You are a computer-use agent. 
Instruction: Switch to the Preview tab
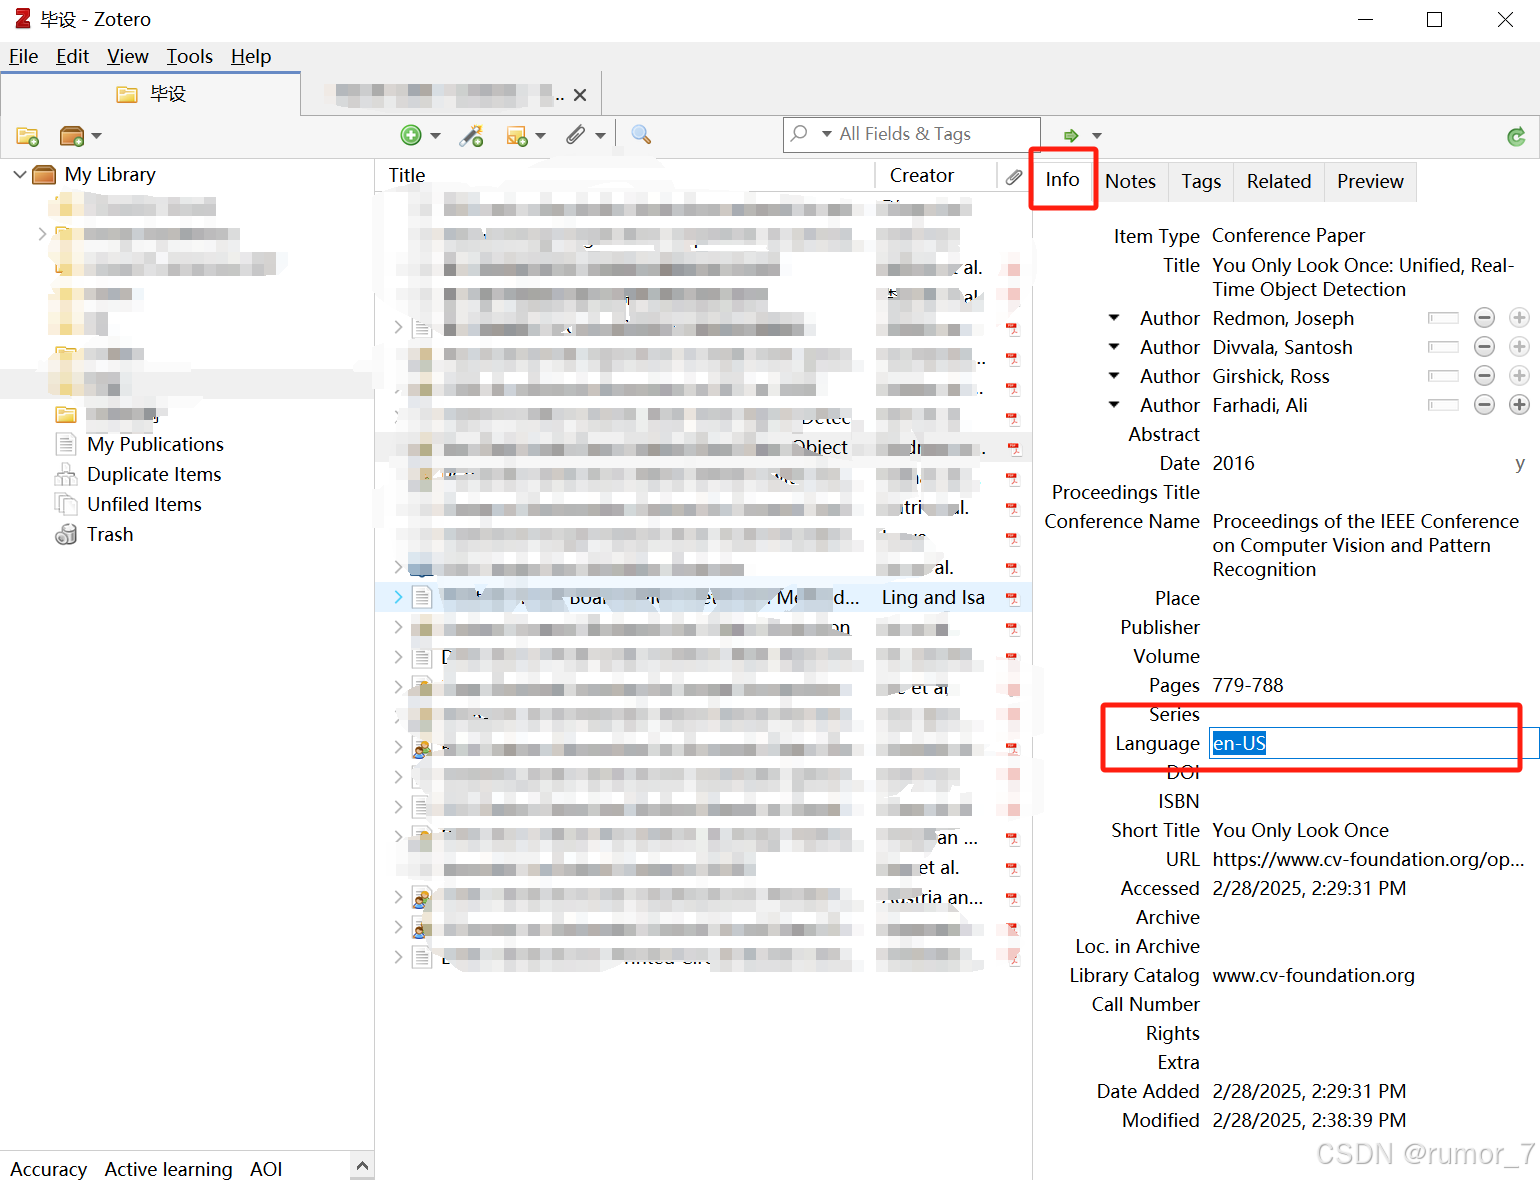[x=1370, y=182]
